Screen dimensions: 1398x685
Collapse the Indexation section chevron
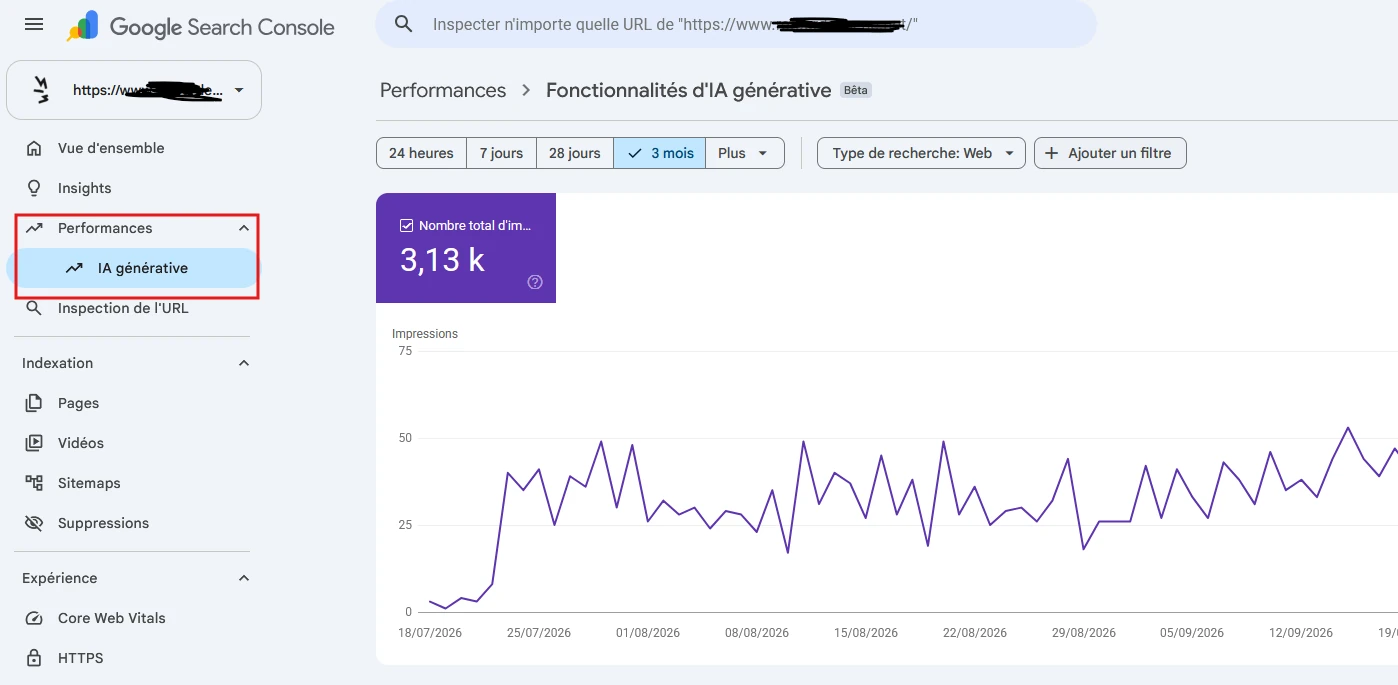point(244,363)
